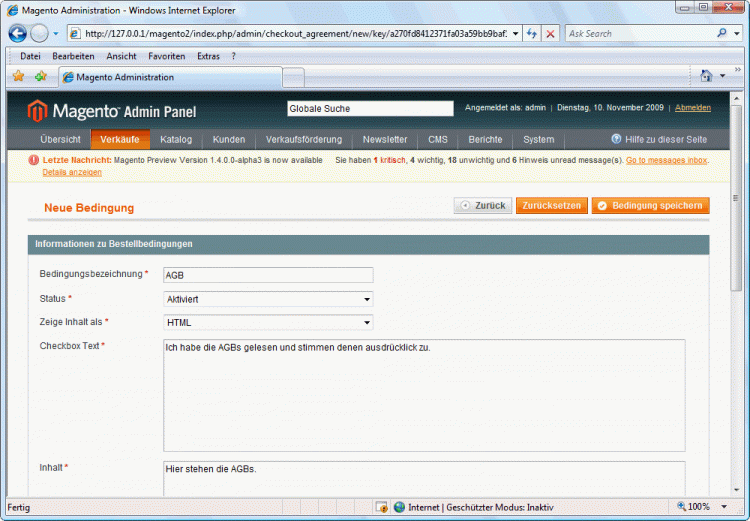The image size is (750, 521).
Task: Open the Favoriten menu in menu bar
Action: point(166,56)
